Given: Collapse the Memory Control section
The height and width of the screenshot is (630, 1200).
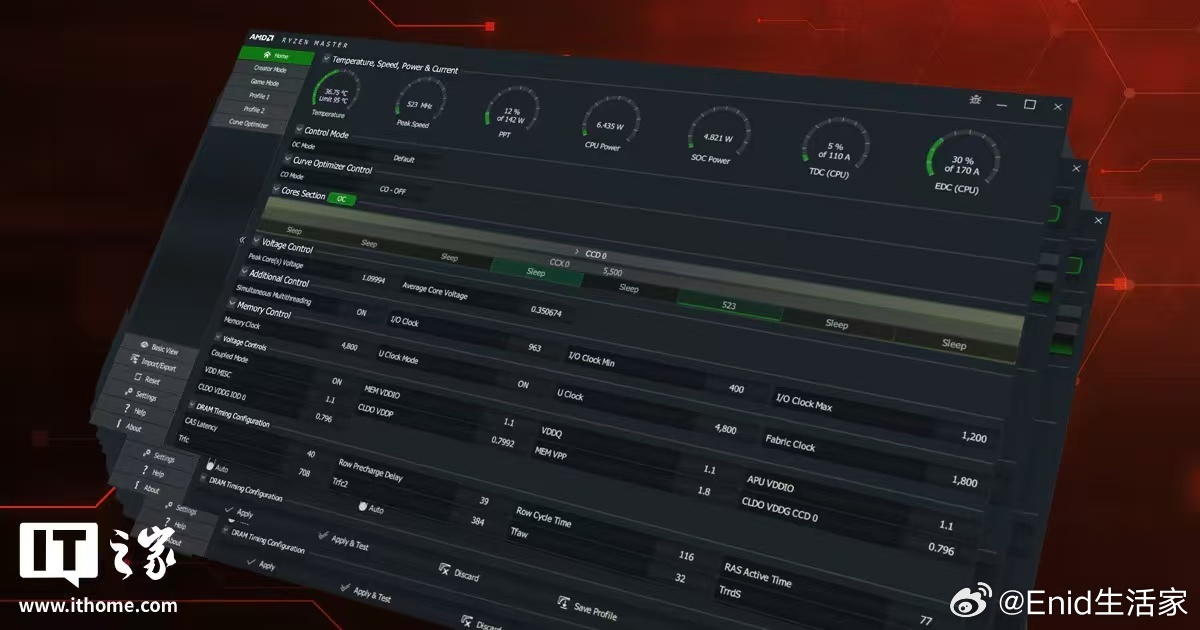Looking at the screenshot, I should [230, 305].
